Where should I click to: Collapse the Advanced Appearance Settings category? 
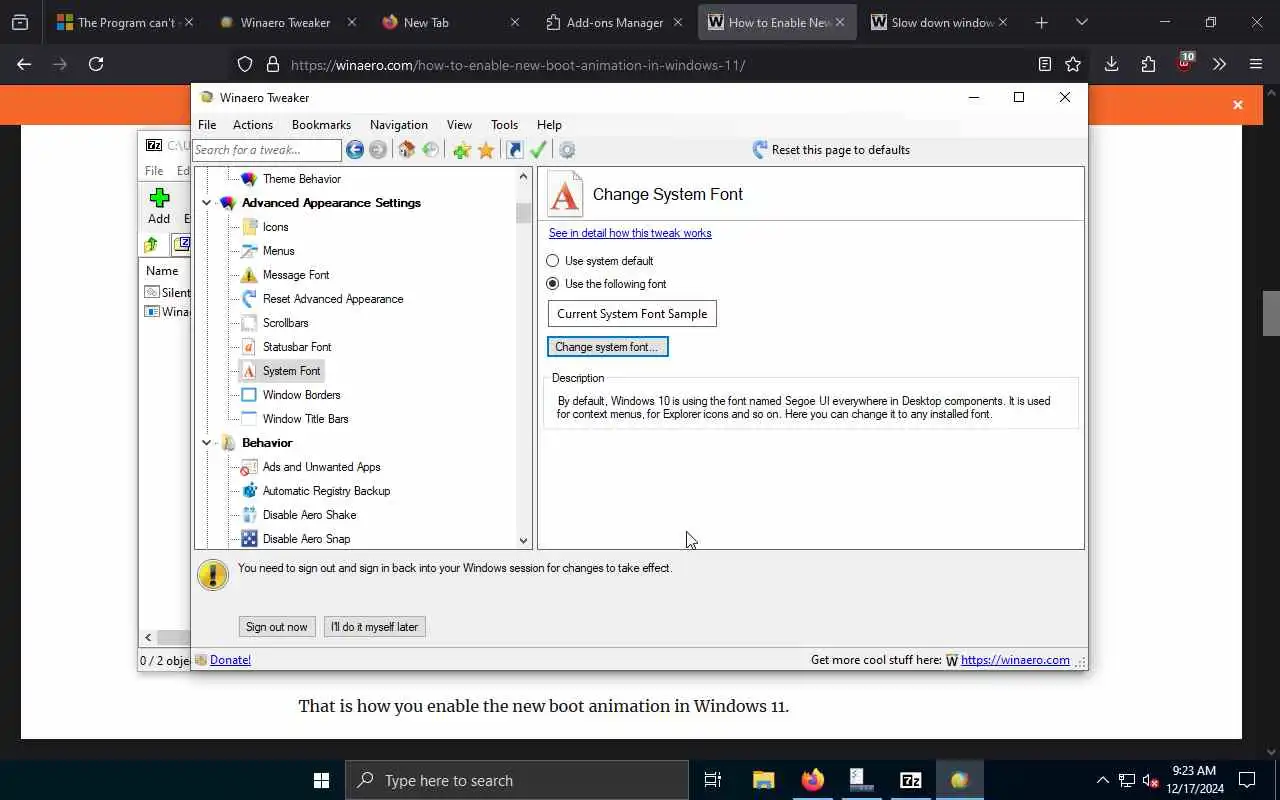207,203
